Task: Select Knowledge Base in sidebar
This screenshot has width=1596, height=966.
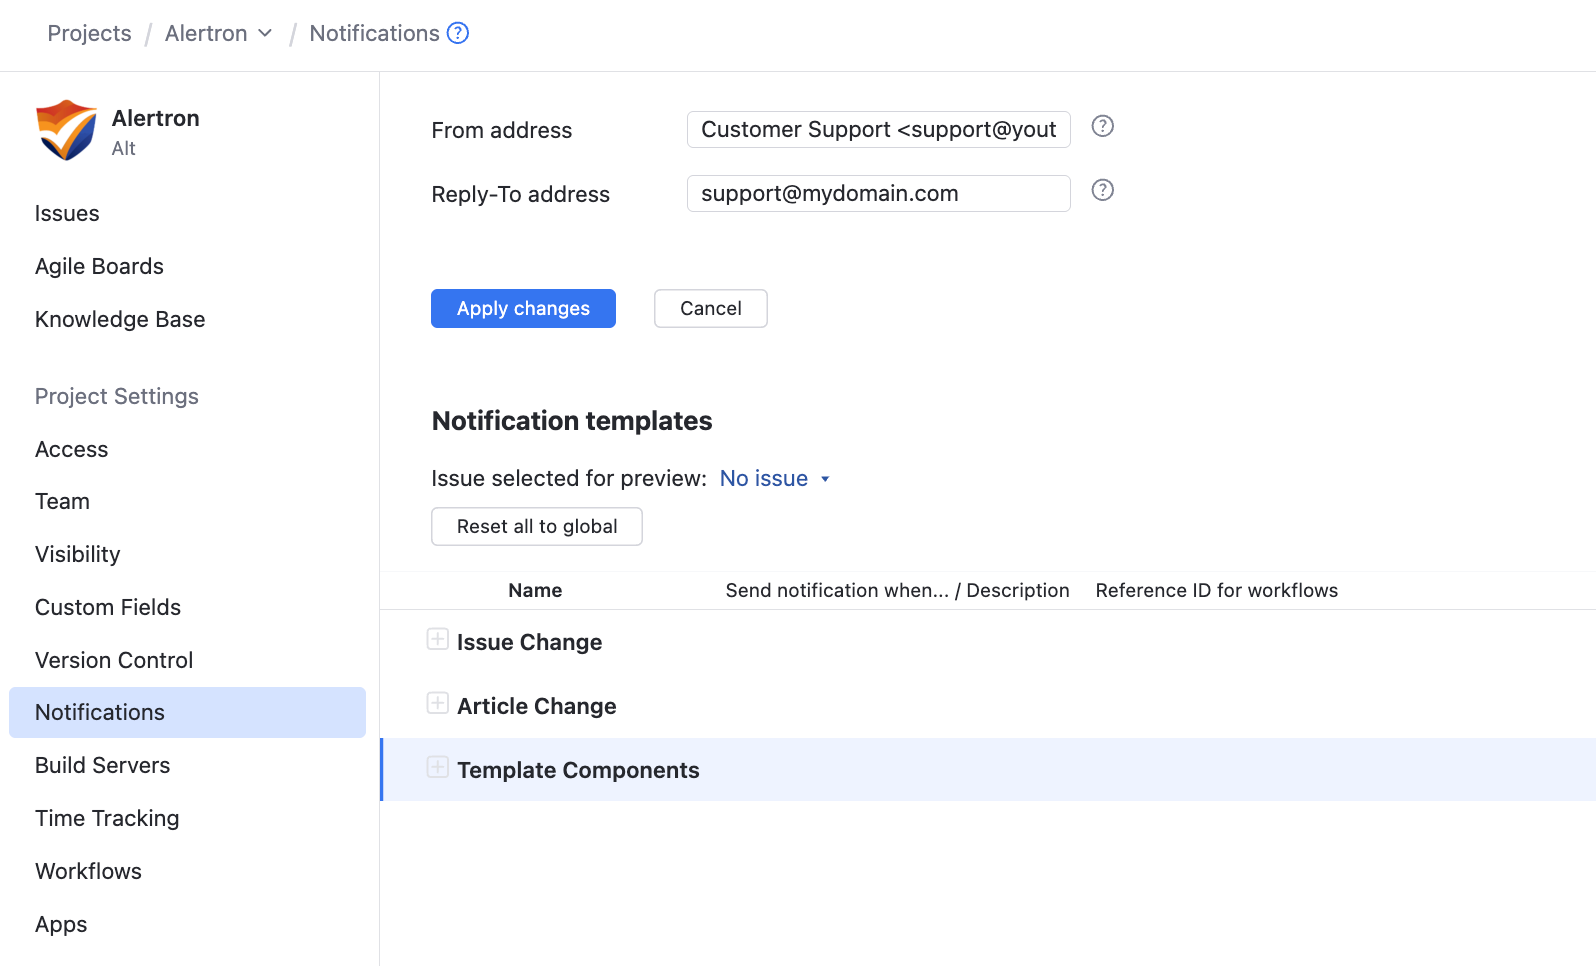Action: [x=120, y=319]
